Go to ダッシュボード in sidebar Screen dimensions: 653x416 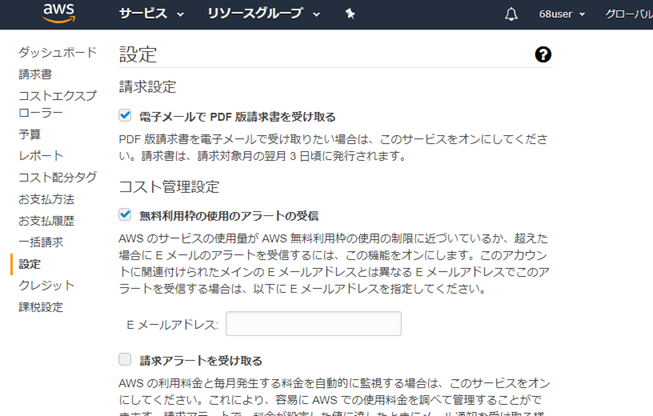pos(57,52)
